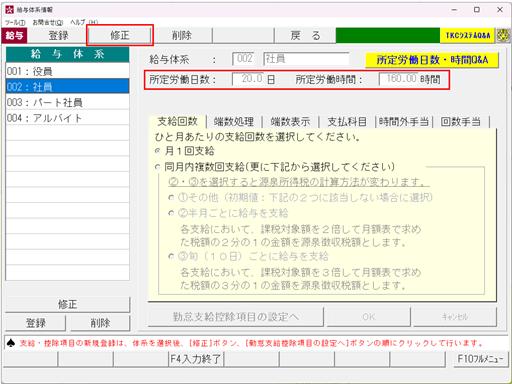Click the top toolbar 登録 button
Viewport: 512px width, 384px height.
58,35
